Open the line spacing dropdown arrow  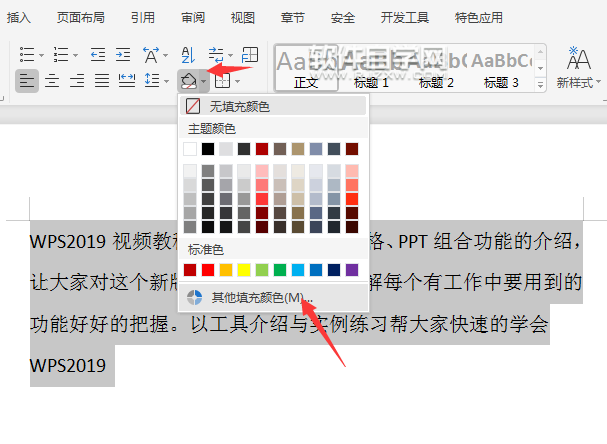pyautogui.click(x=166, y=81)
